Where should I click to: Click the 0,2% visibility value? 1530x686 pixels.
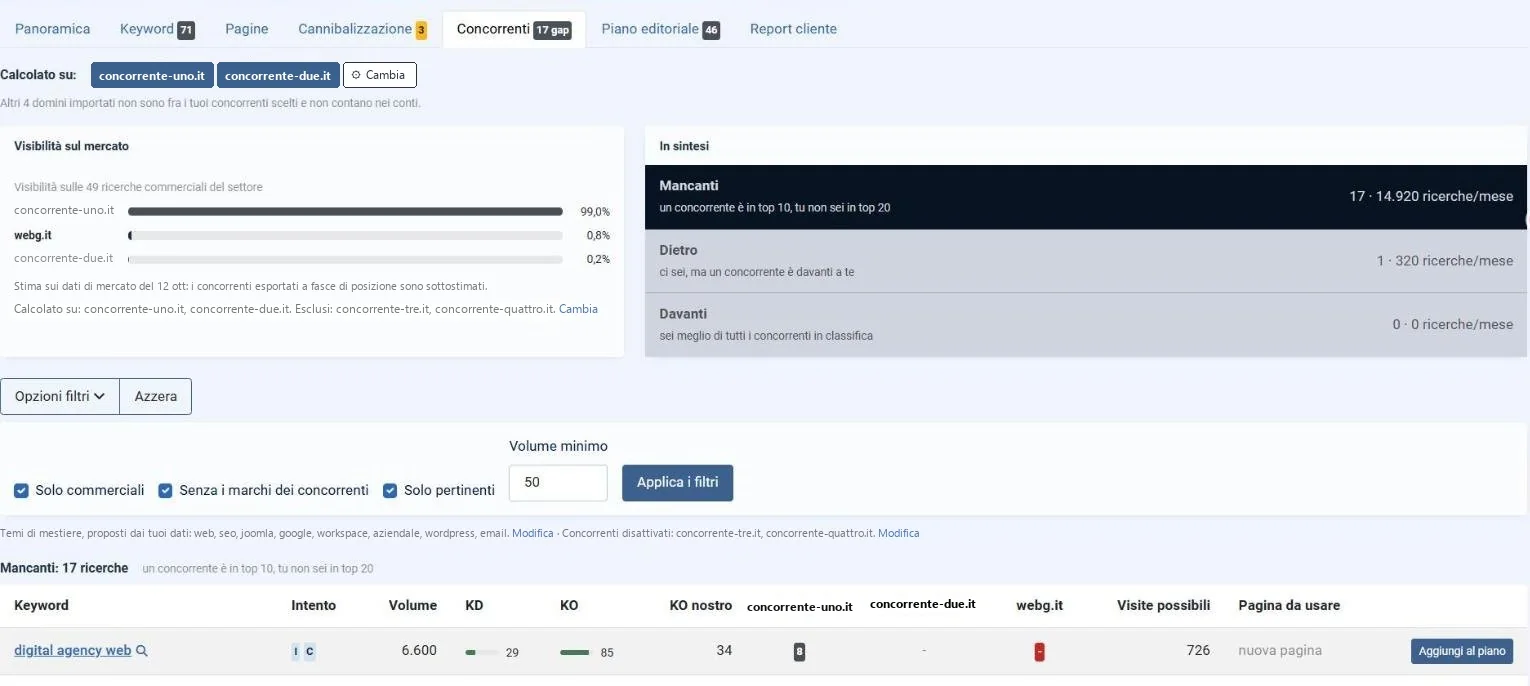[x=598, y=259]
